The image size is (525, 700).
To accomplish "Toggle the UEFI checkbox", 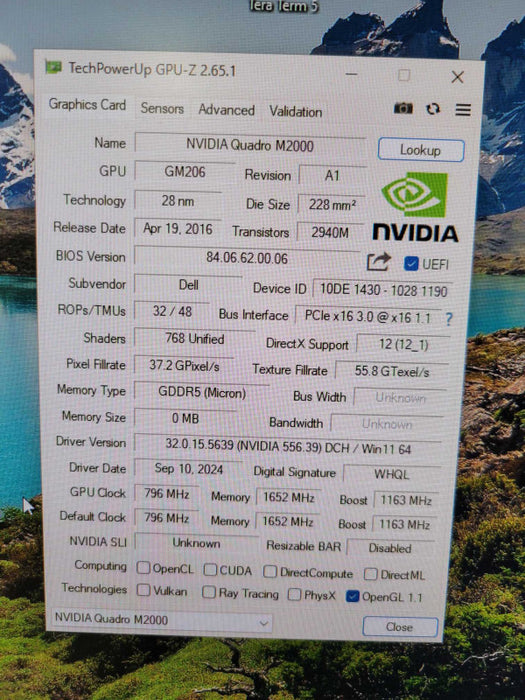I will [410, 263].
